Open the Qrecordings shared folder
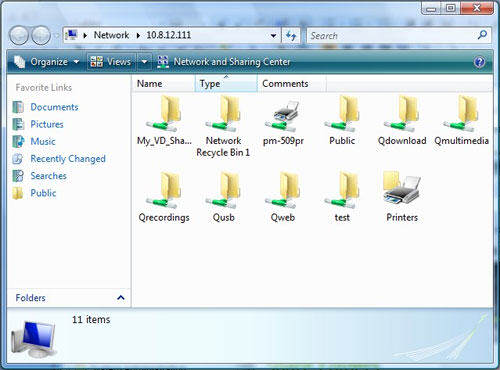The height and width of the screenshot is (370, 500). [164, 197]
